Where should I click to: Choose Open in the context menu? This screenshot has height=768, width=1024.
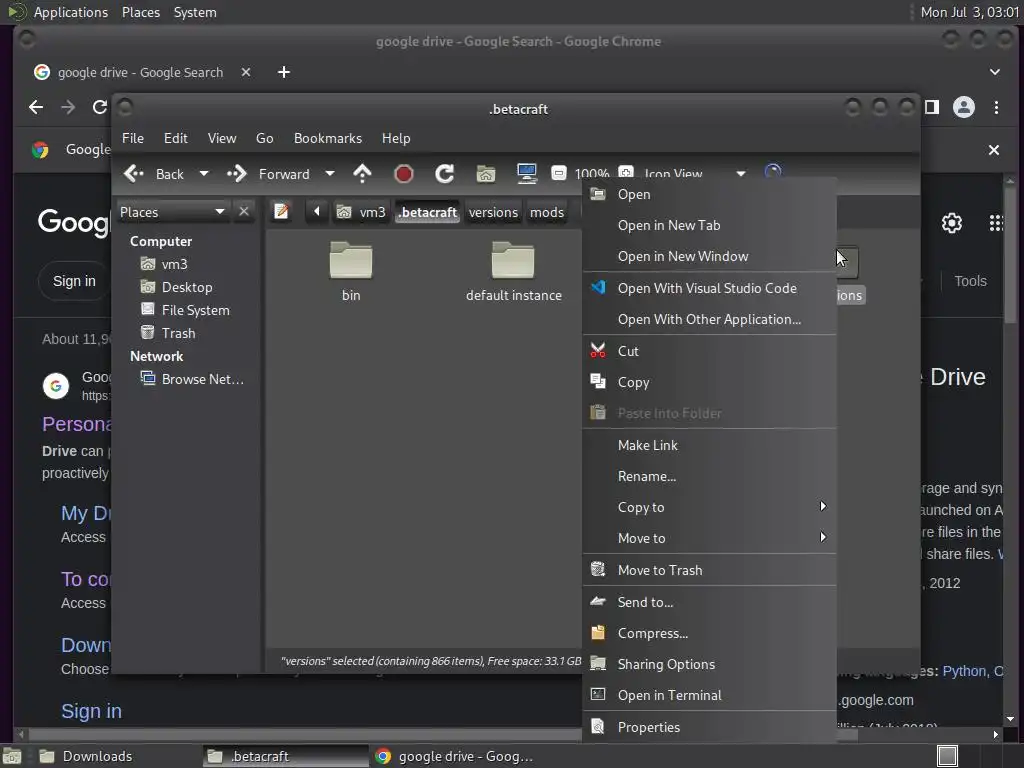pos(709,194)
